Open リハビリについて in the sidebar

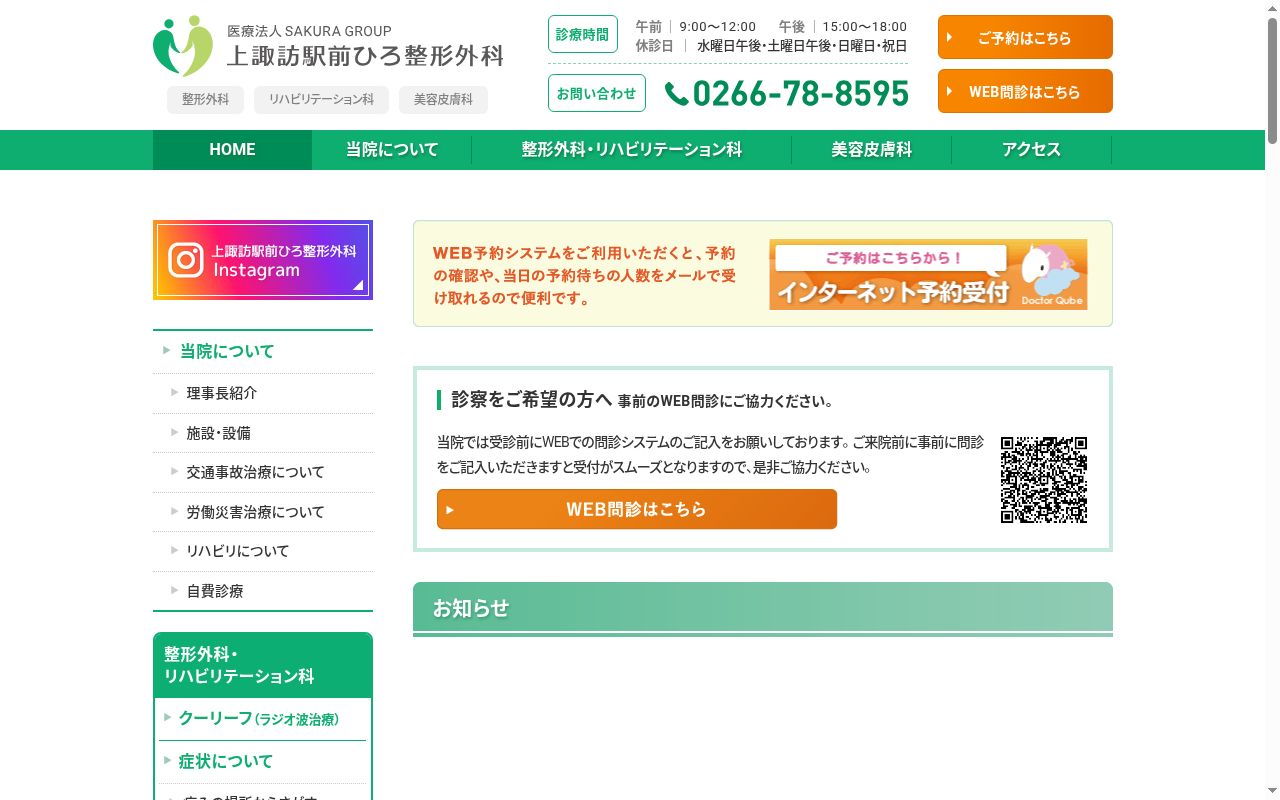tap(263, 551)
